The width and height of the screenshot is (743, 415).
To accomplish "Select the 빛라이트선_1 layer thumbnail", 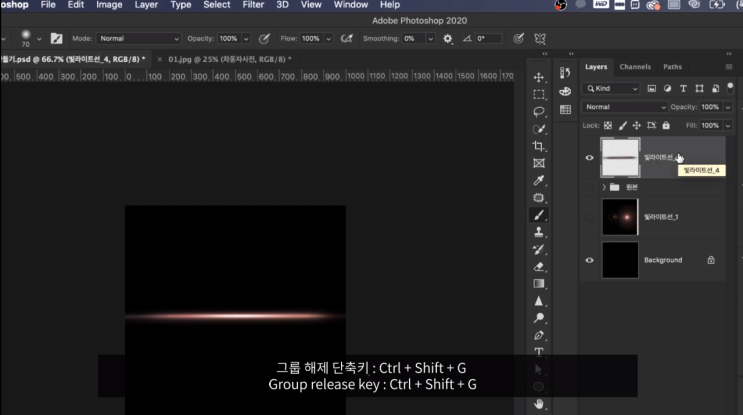I will (619, 217).
